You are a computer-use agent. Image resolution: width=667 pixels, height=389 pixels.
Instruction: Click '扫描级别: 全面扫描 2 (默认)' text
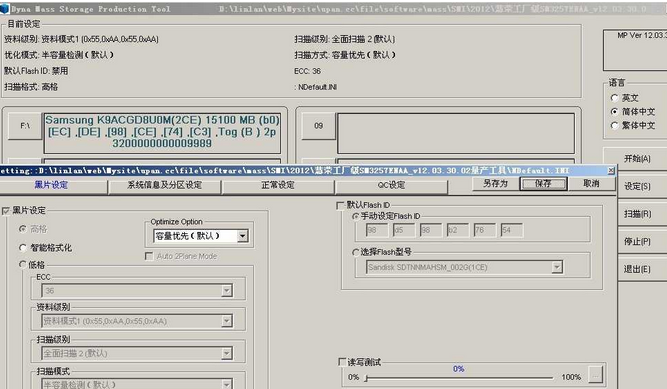tap(345, 39)
